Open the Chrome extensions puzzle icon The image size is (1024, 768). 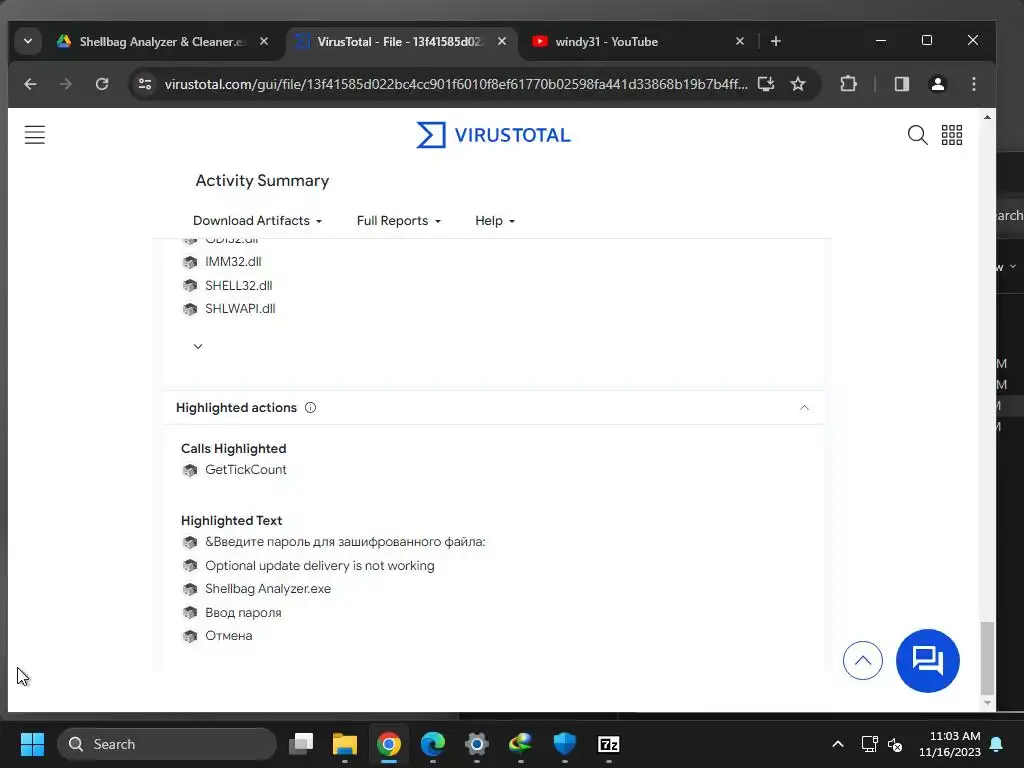[x=848, y=84]
